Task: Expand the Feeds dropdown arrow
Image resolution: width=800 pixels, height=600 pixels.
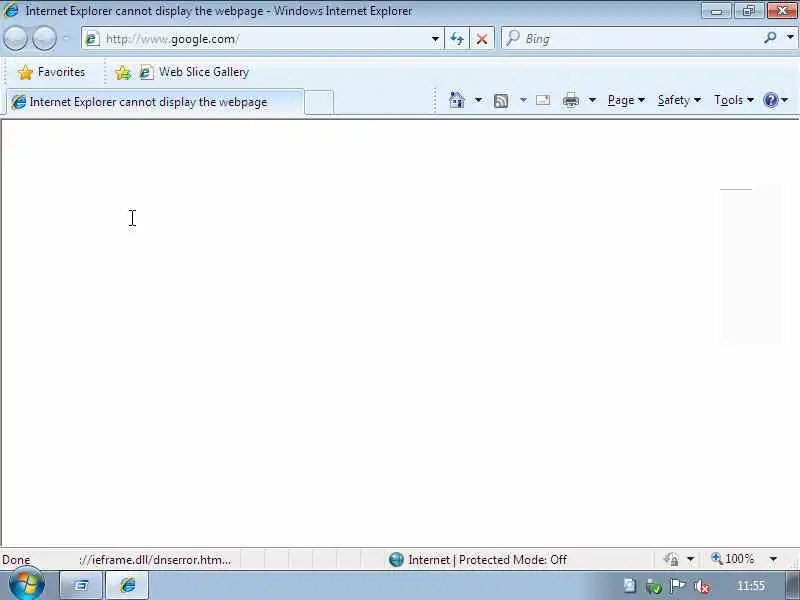Action: click(x=523, y=100)
